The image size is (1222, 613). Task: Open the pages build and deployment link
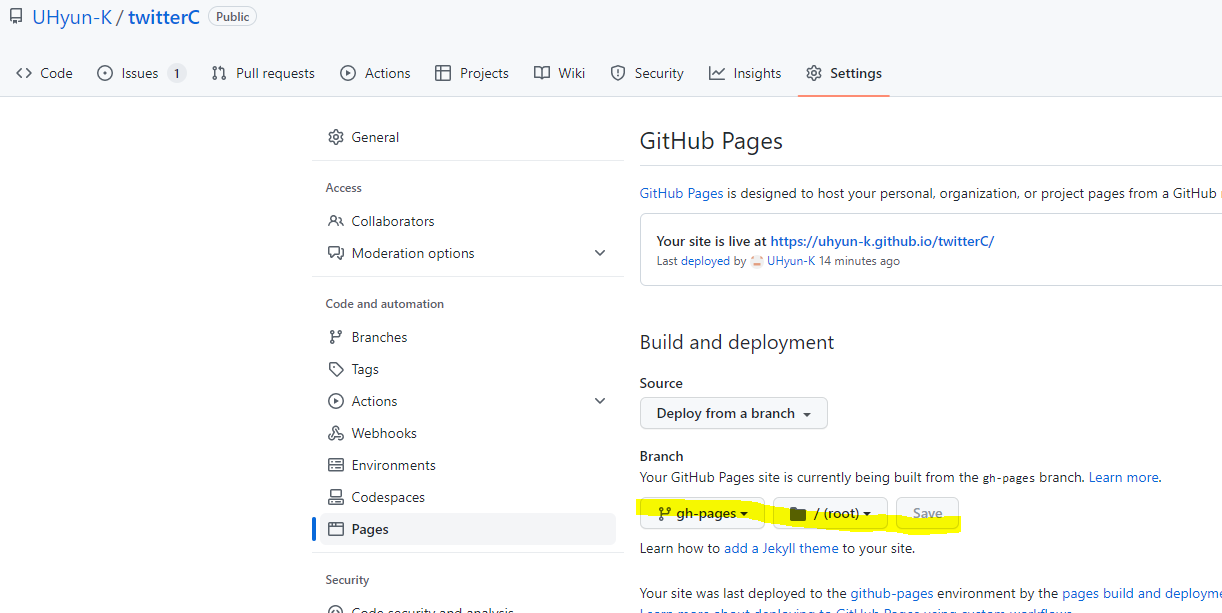(1142, 593)
